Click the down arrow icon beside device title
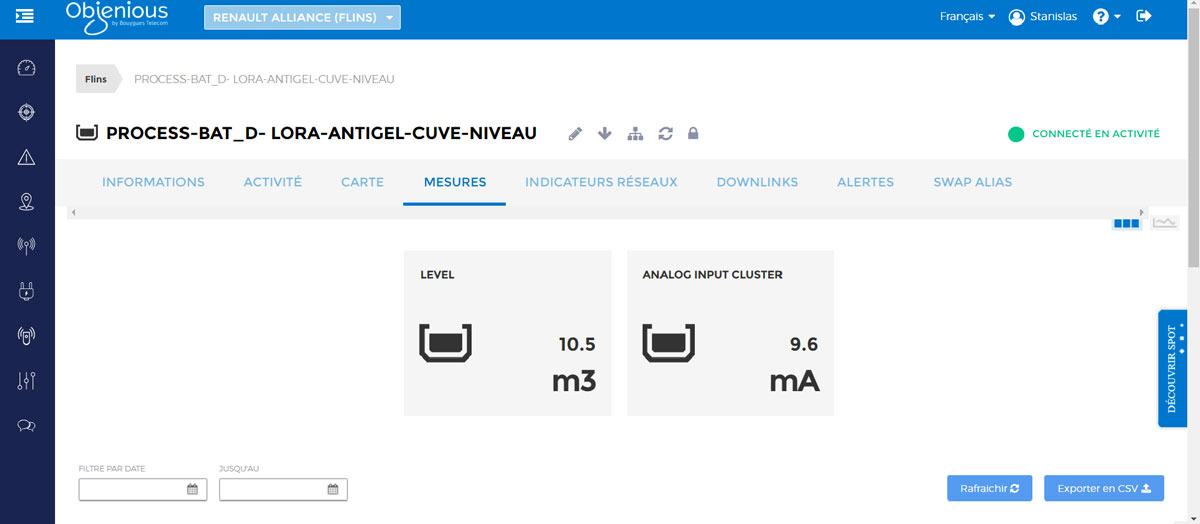The image size is (1200, 524). click(604, 134)
